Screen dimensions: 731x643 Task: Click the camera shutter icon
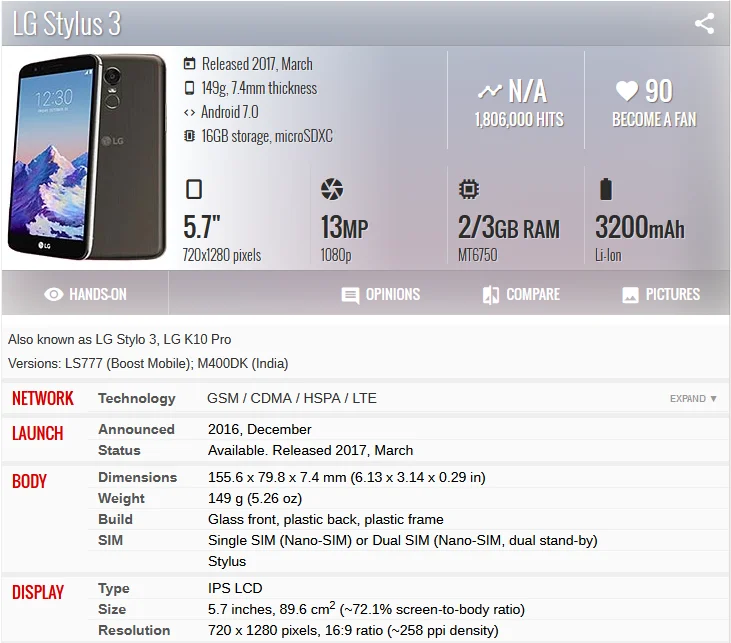[332, 189]
